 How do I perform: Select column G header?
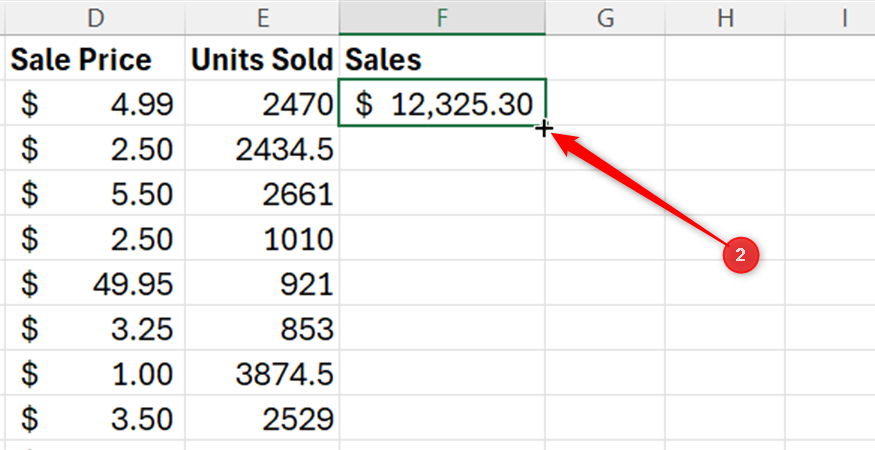pyautogui.click(x=605, y=18)
